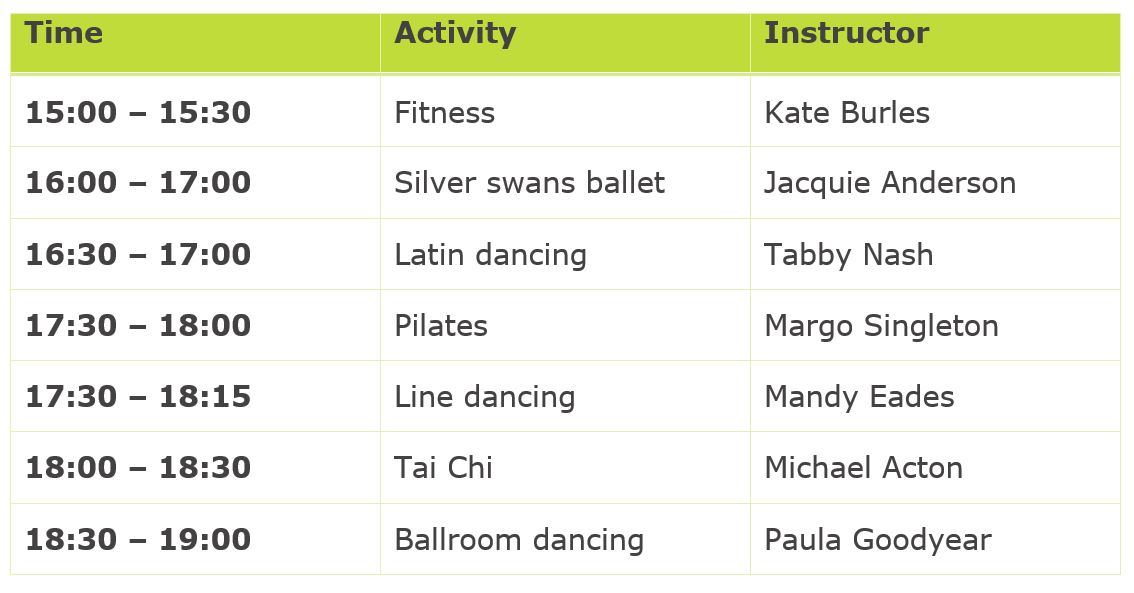Click the 16:00 – 17:00 time slot
Image resolution: width=1134 pixels, height=593 pixels.
pos(138,183)
